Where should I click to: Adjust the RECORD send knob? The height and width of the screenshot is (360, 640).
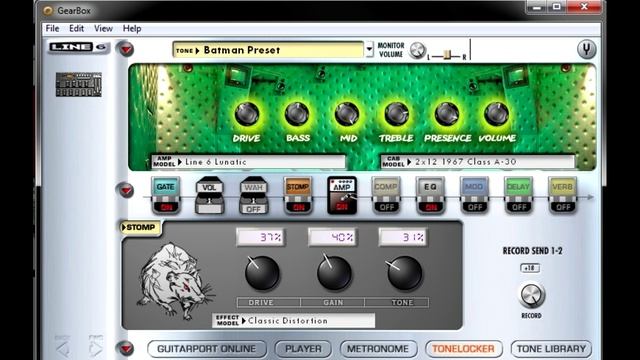(532, 295)
